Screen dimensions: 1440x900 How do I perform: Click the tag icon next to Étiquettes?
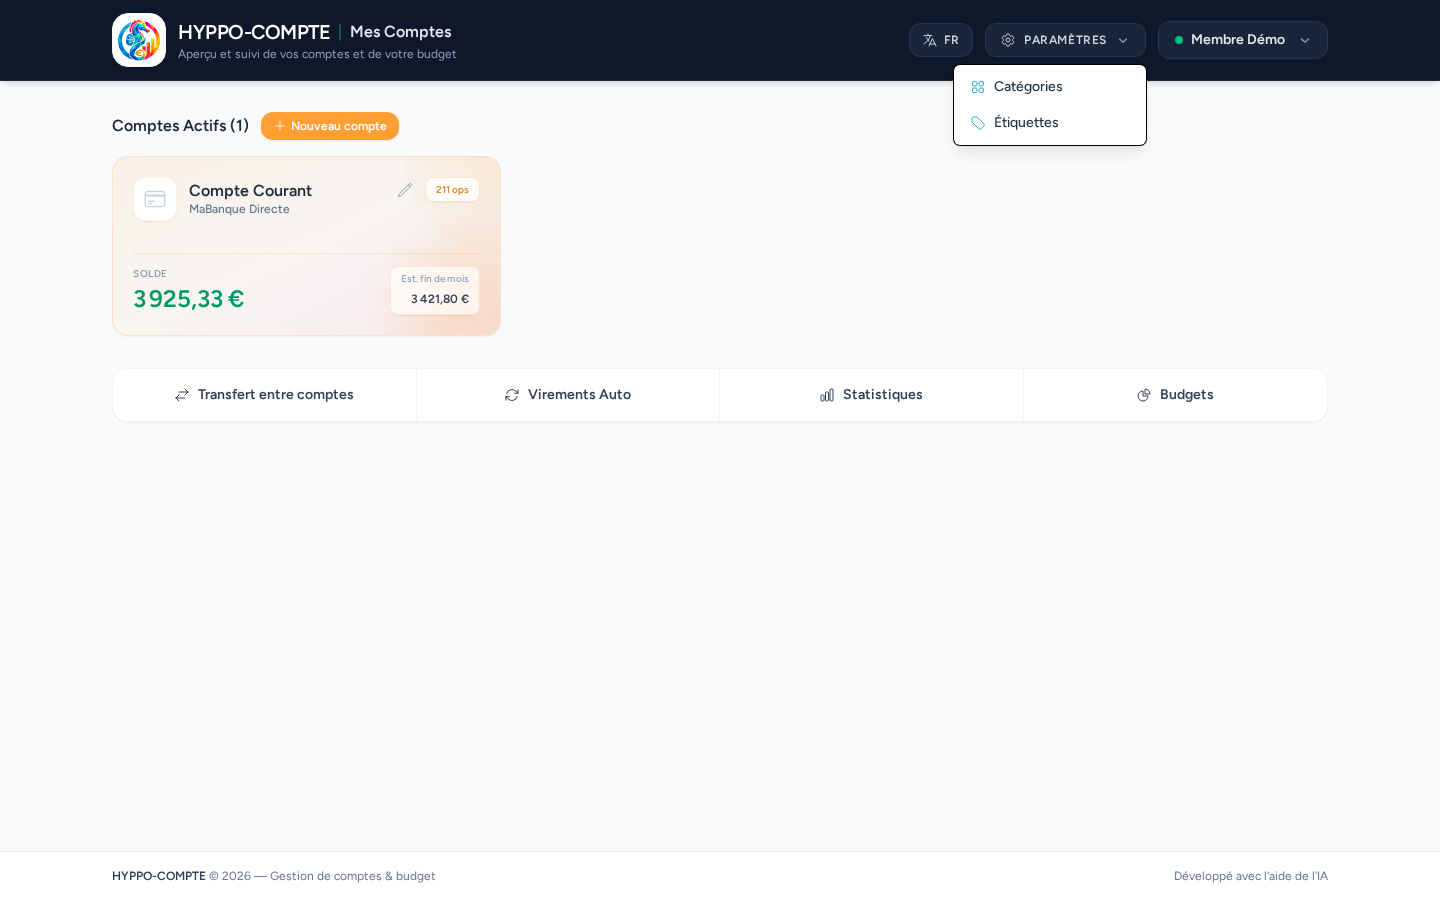pyautogui.click(x=978, y=123)
